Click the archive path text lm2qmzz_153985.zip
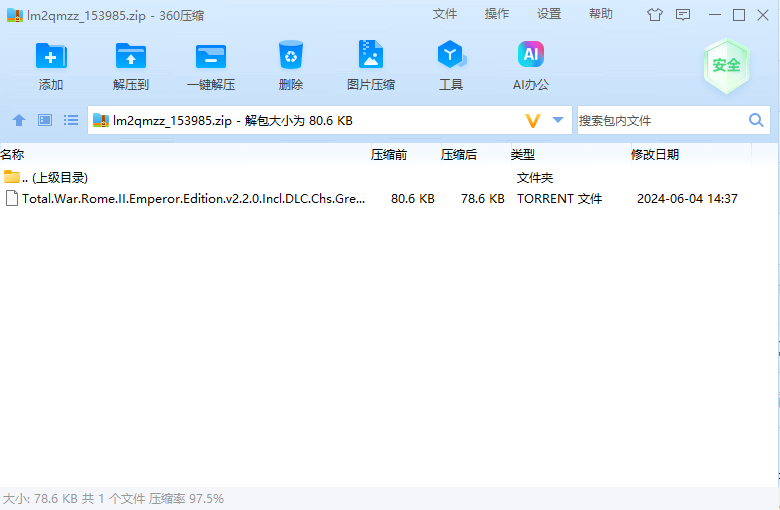The width and height of the screenshot is (780, 510). [x=173, y=121]
